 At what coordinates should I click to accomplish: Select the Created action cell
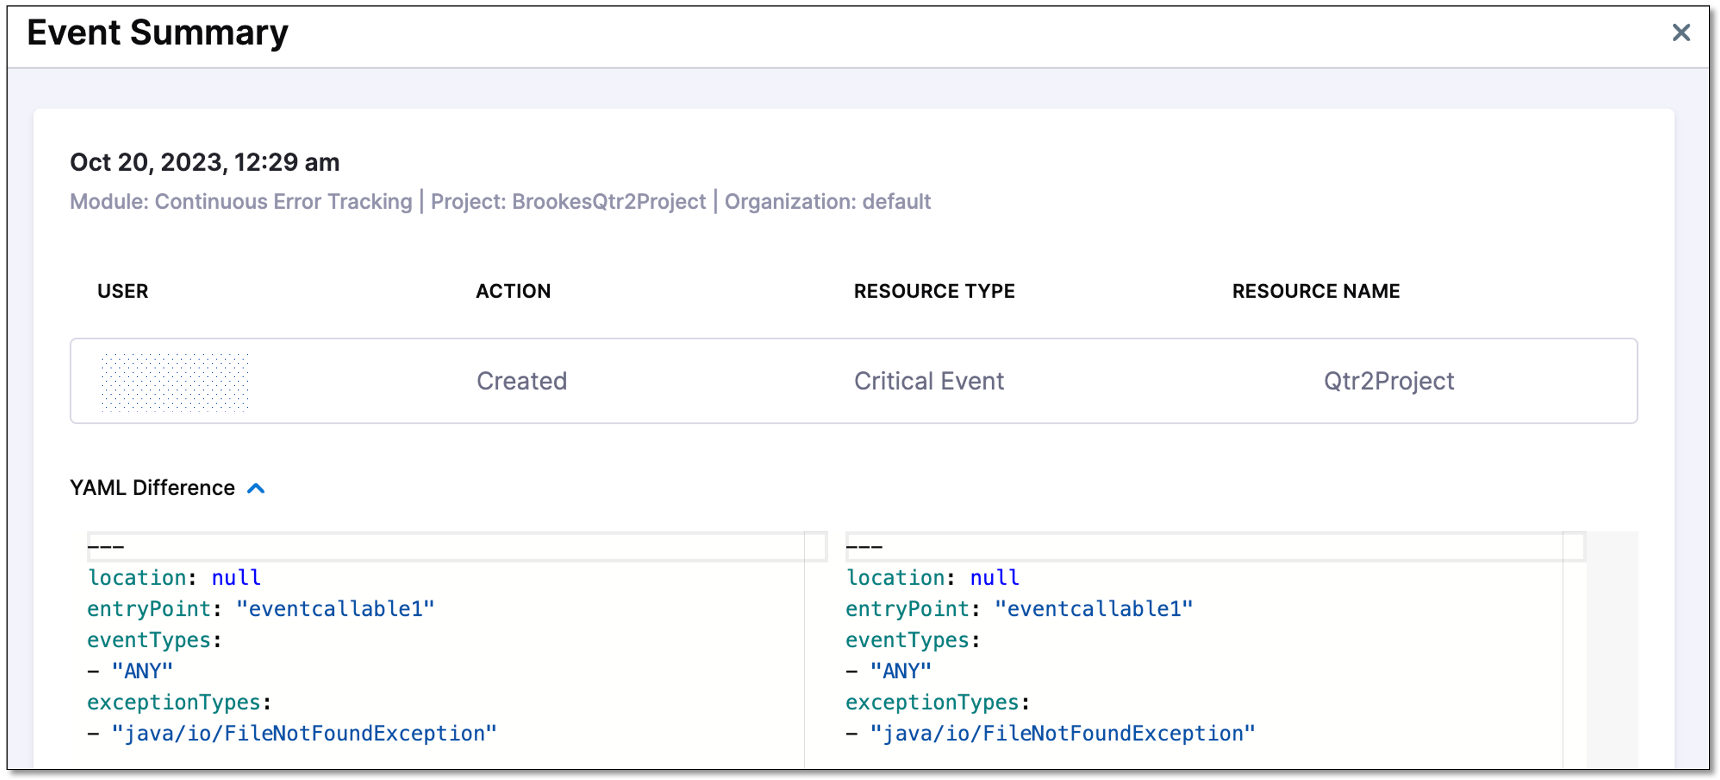(521, 381)
